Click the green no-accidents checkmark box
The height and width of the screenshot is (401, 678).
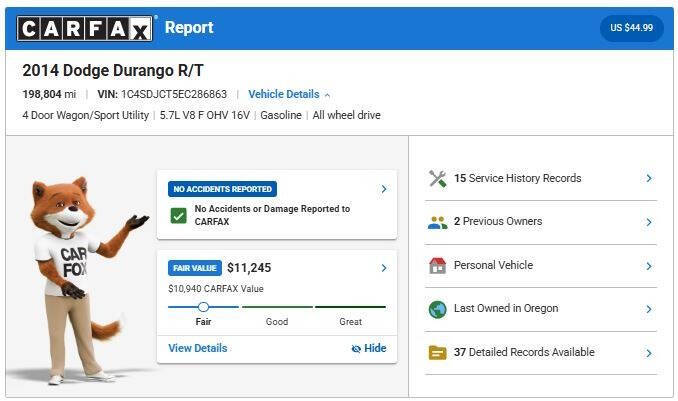coord(179,215)
